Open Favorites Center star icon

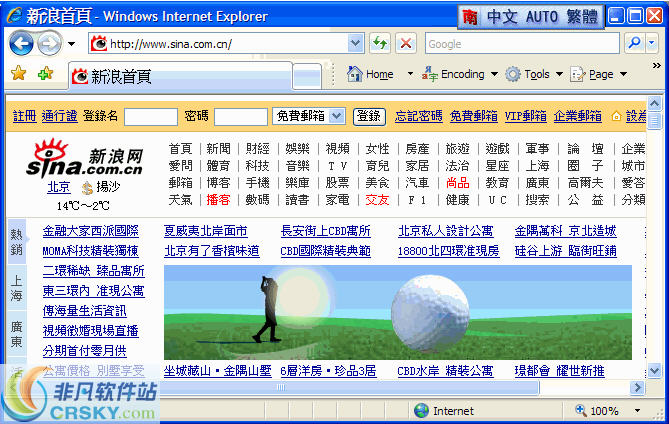pos(19,73)
